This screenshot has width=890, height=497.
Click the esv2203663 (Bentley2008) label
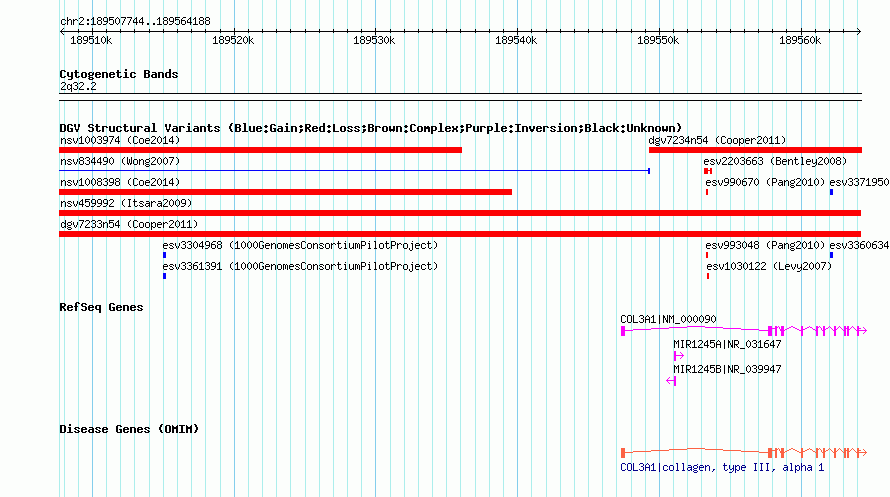point(775,161)
